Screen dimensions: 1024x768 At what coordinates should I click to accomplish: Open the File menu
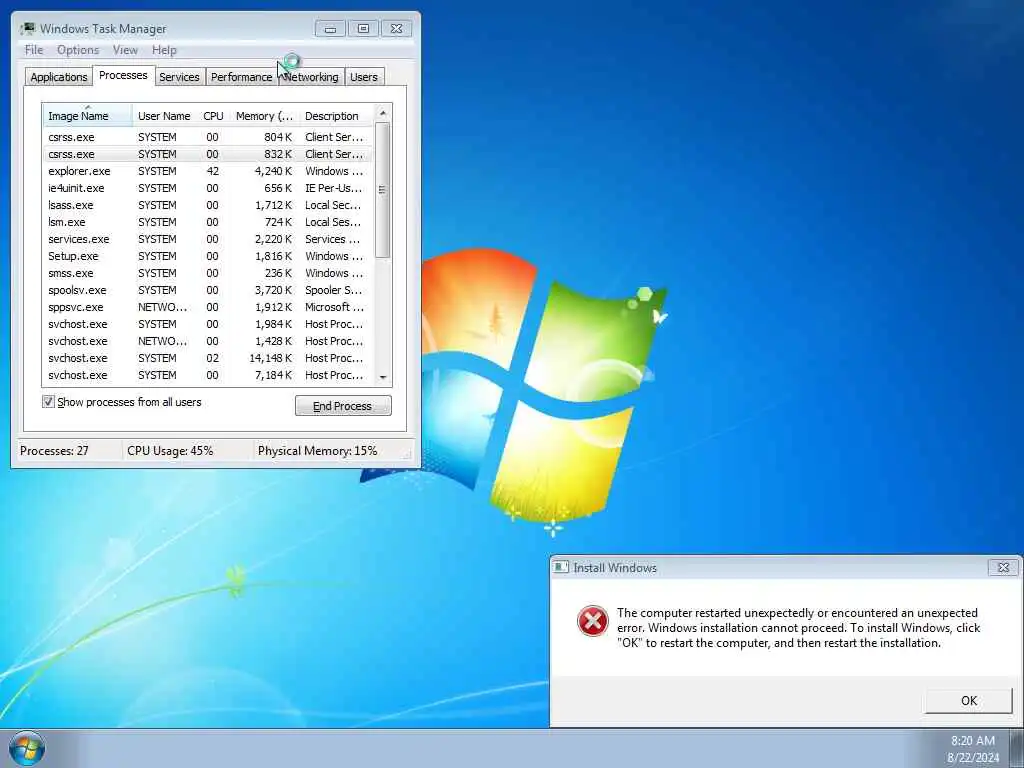(33, 50)
